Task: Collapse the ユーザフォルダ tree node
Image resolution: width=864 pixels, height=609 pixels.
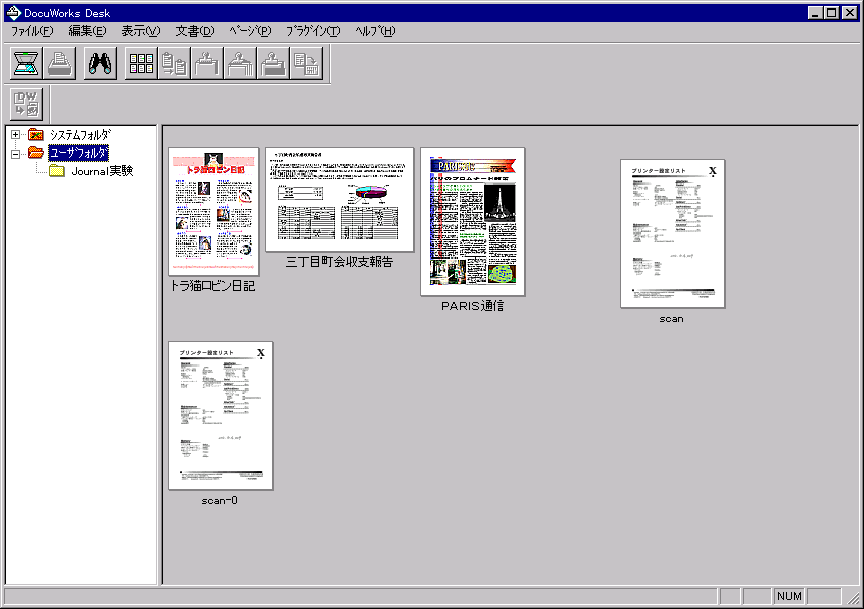Action: [x=16, y=153]
